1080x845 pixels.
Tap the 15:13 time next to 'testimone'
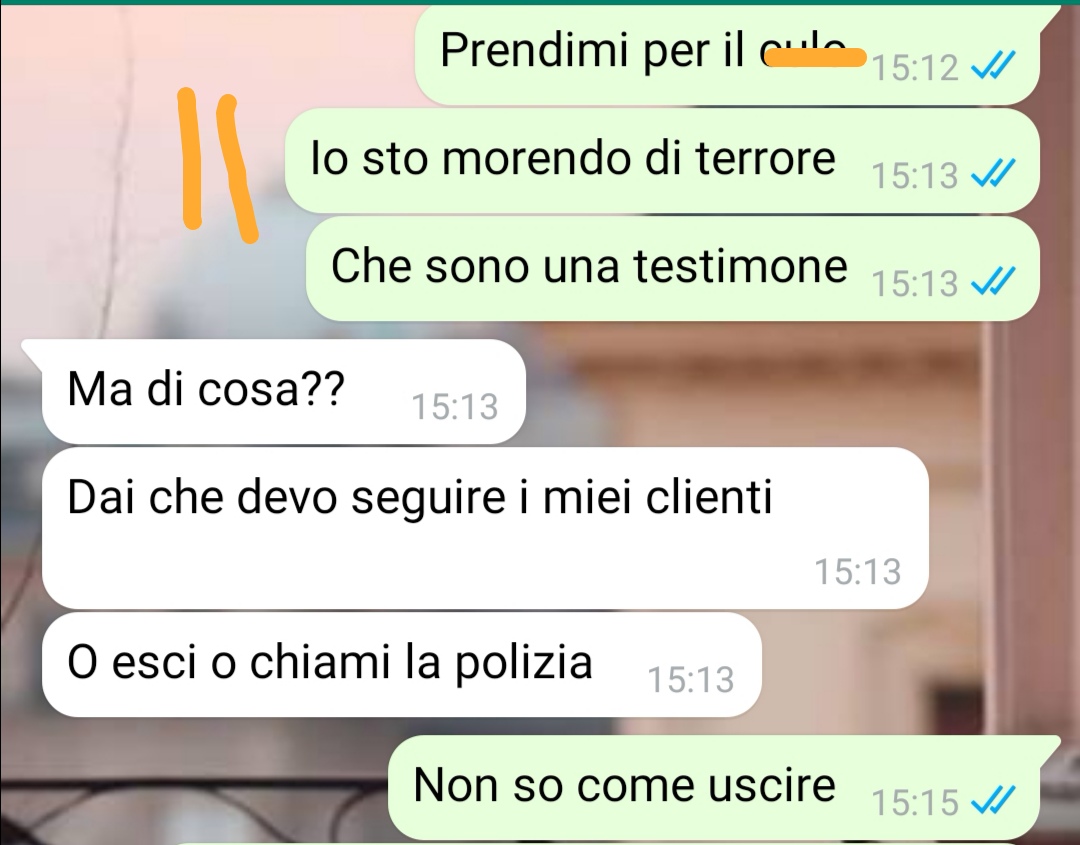915,283
